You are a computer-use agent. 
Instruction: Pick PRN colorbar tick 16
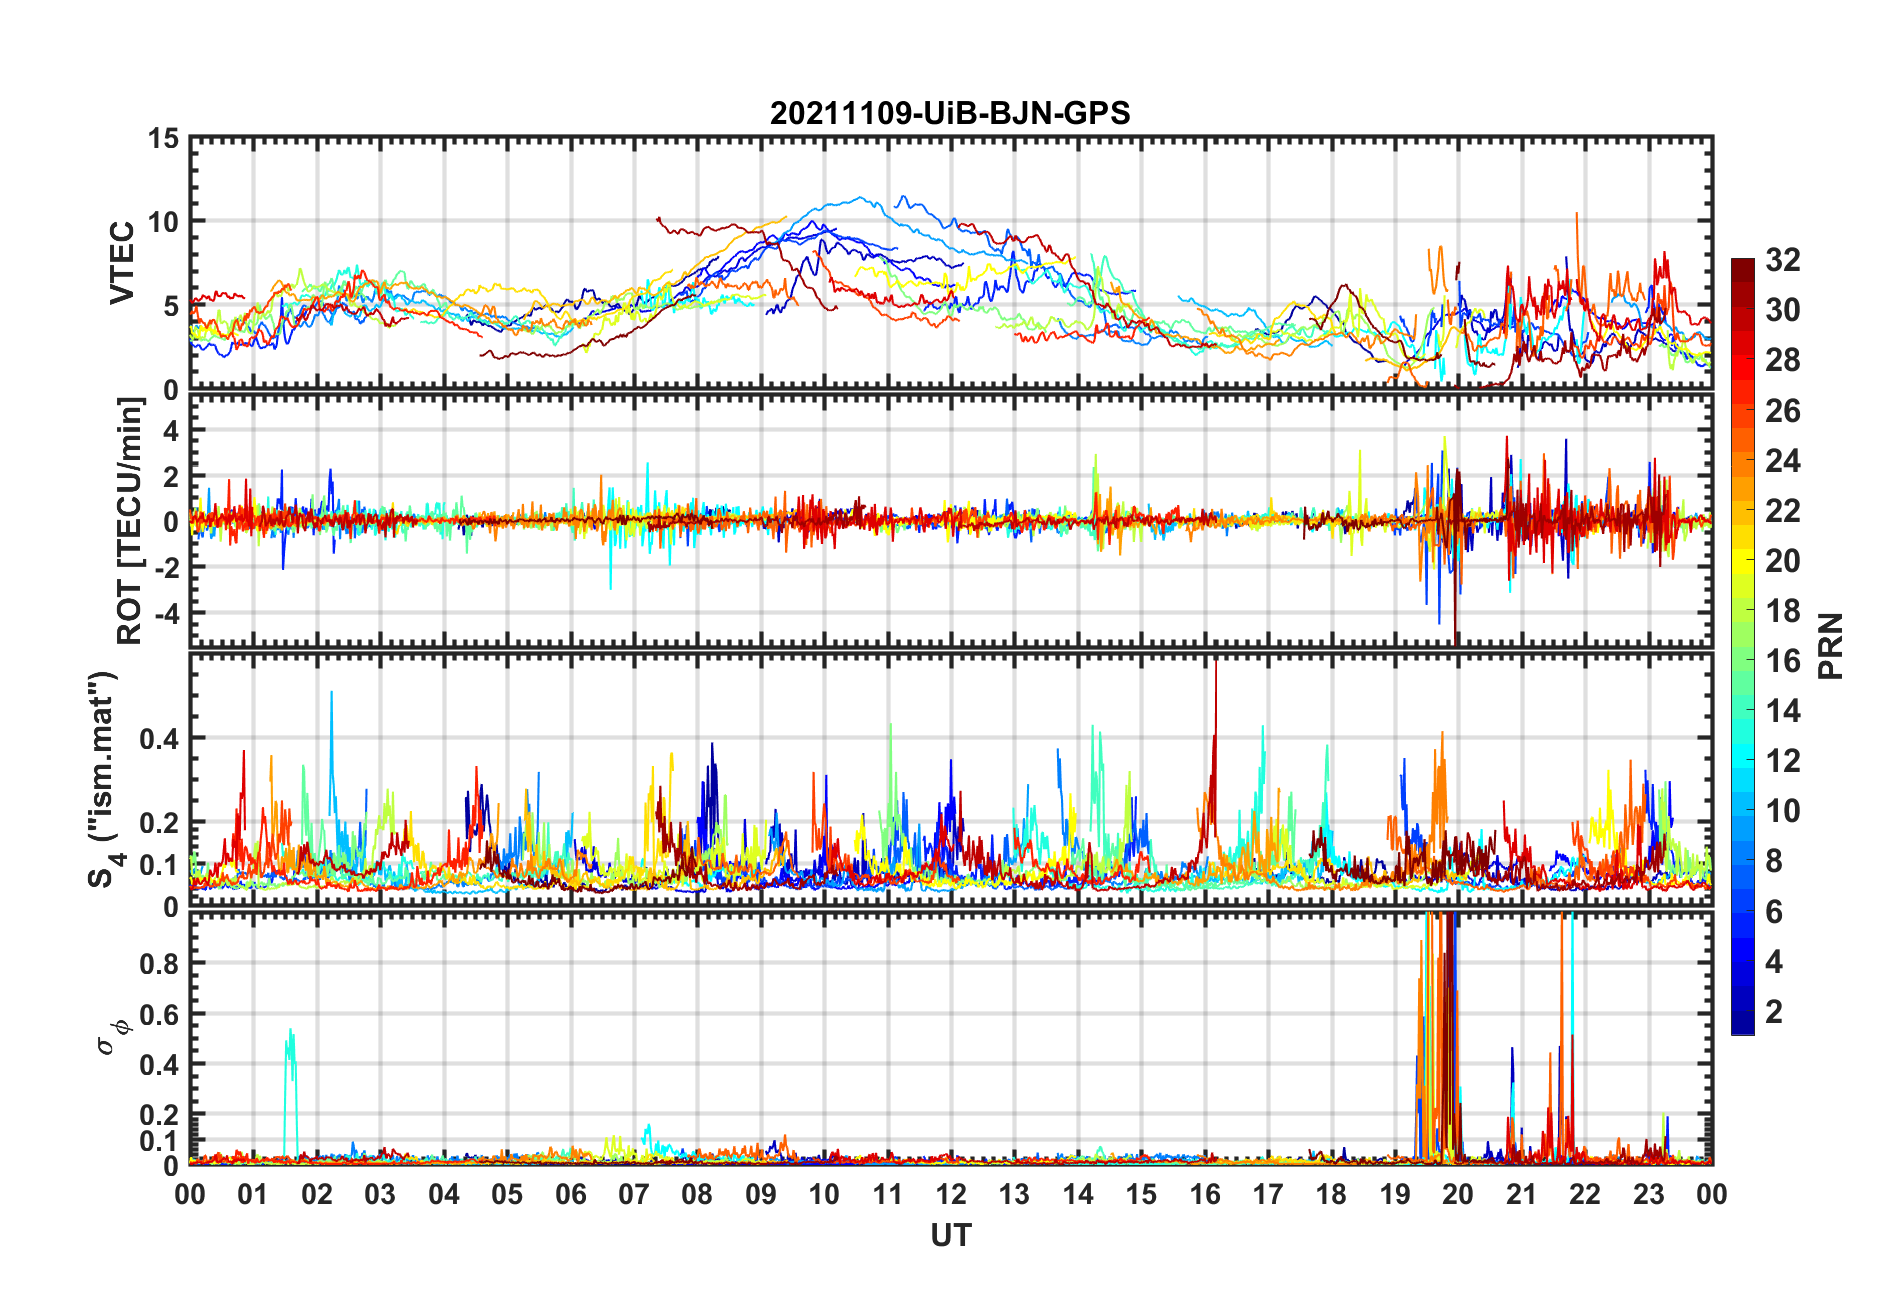(1783, 660)
